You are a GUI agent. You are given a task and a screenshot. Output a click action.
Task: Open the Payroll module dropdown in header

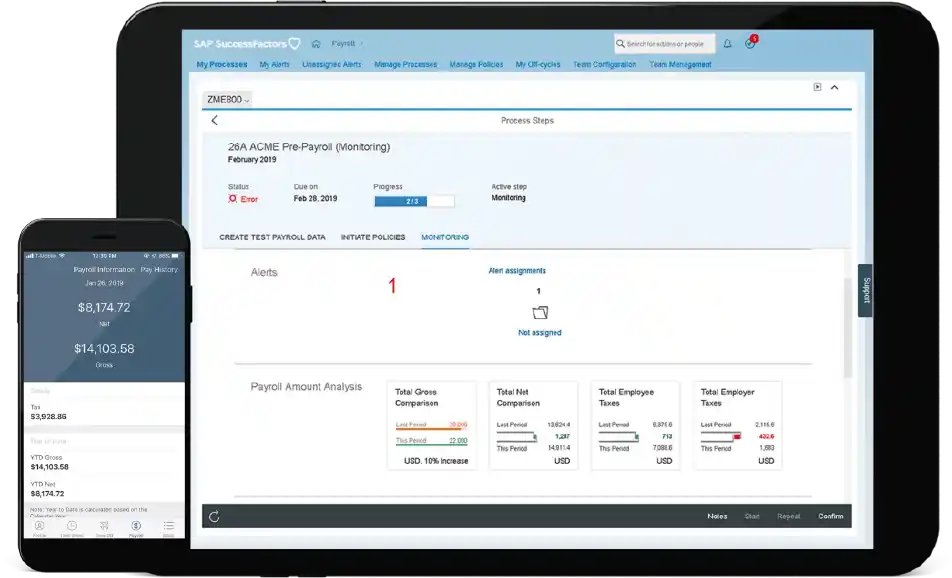point(347,44)
